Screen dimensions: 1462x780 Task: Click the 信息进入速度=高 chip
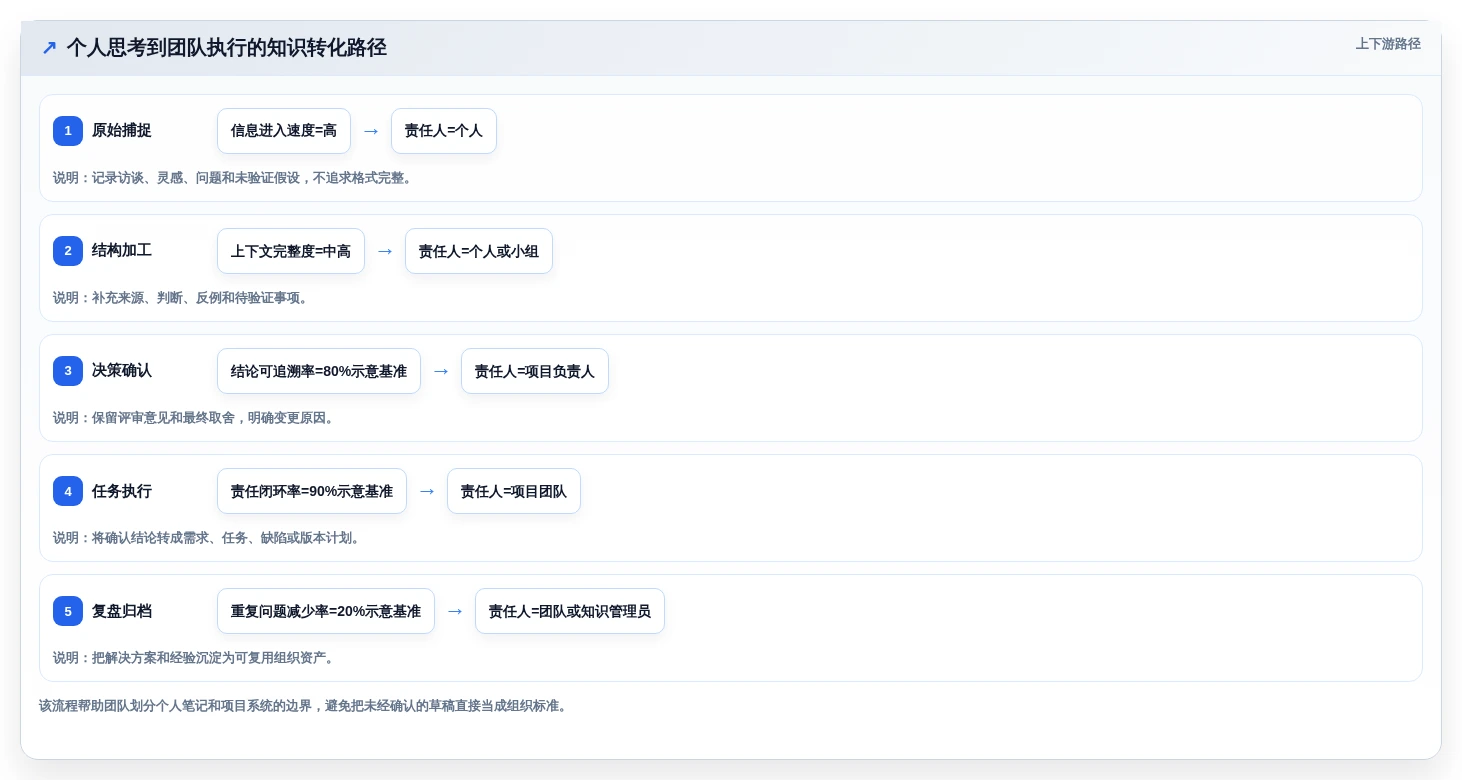(284, 131)
